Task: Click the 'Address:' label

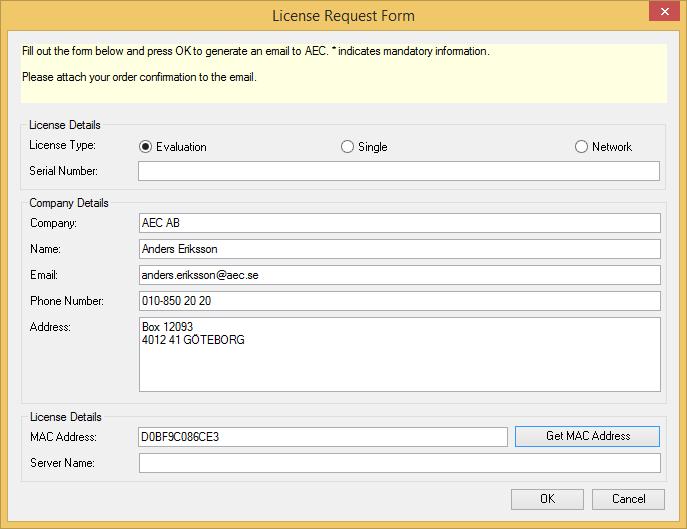Action: click(x=50, y=327)
